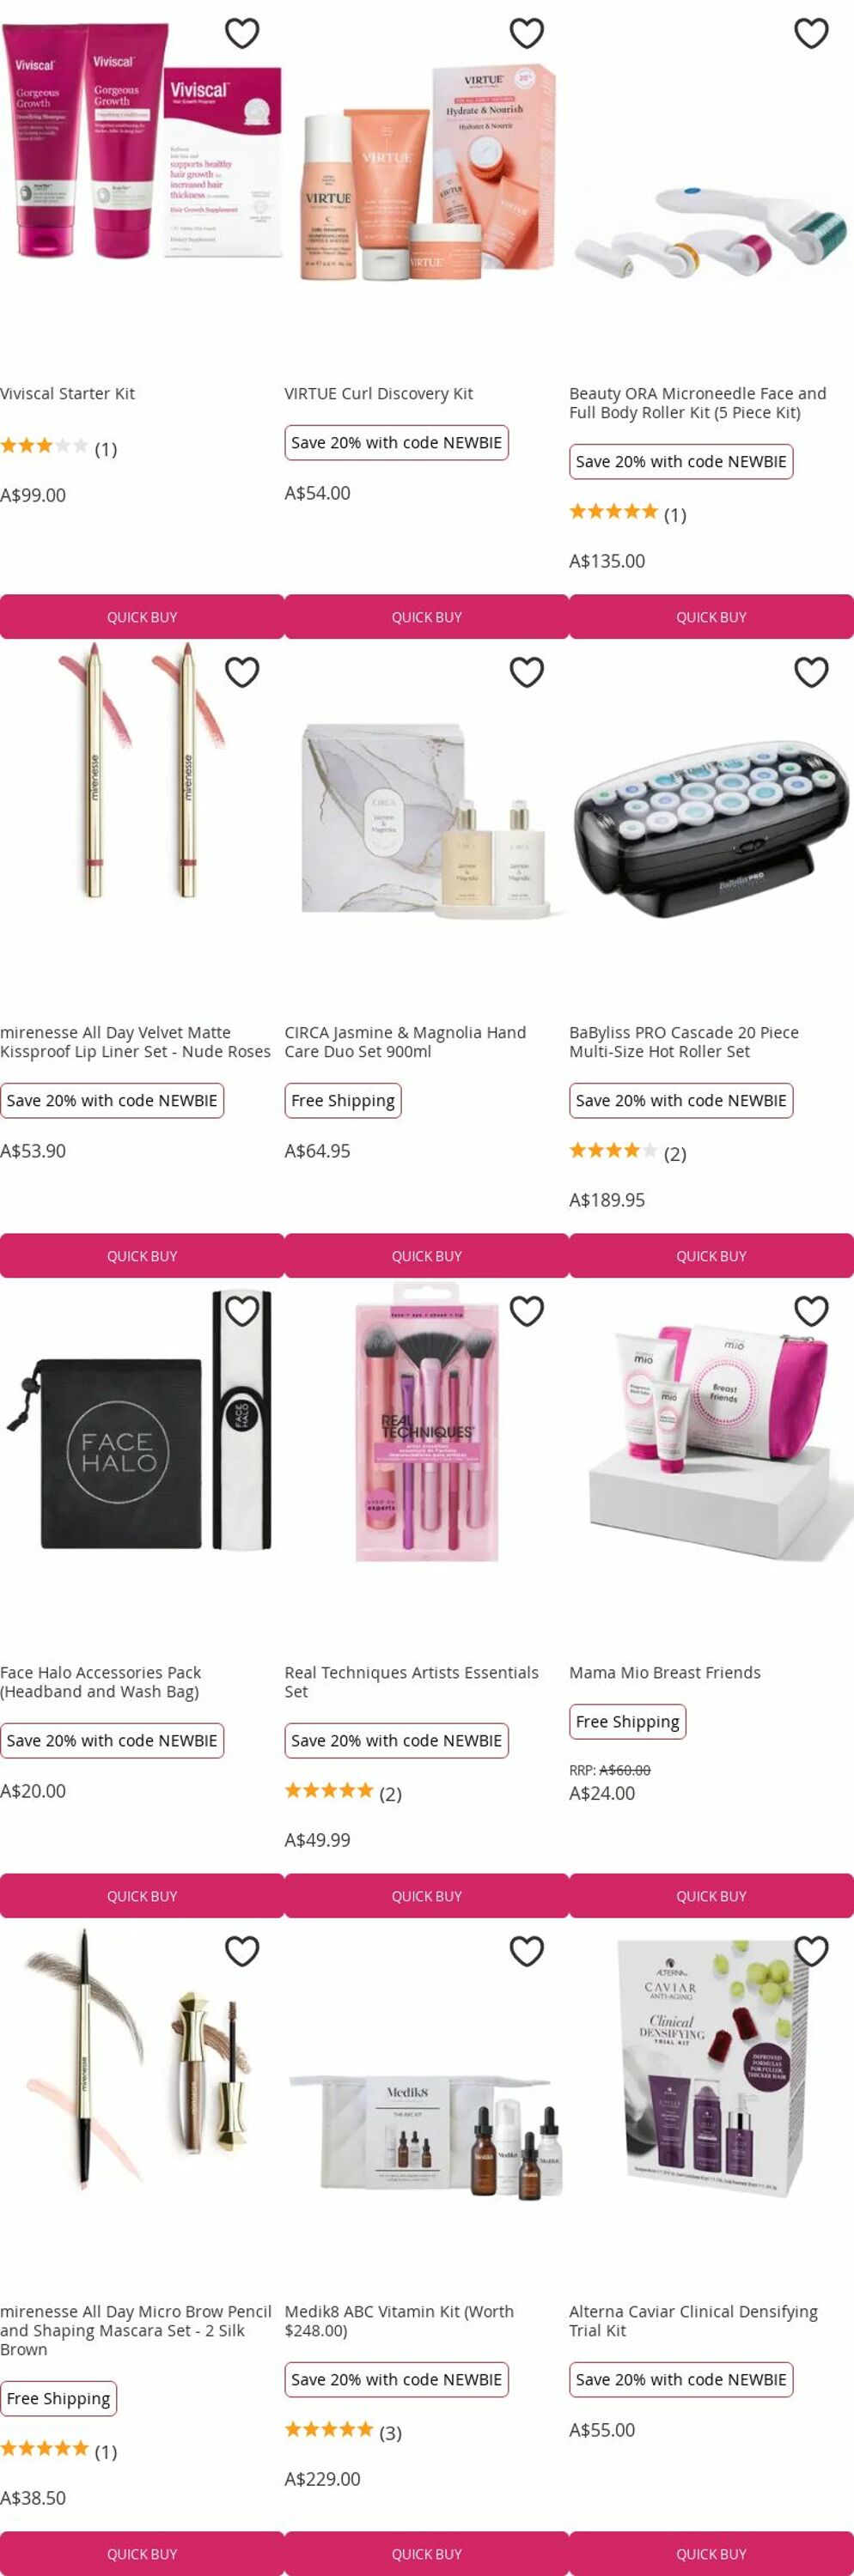
Task: Toggle favorite on Face Halo Accessories Pack
Action: (x=242, y=1311)
